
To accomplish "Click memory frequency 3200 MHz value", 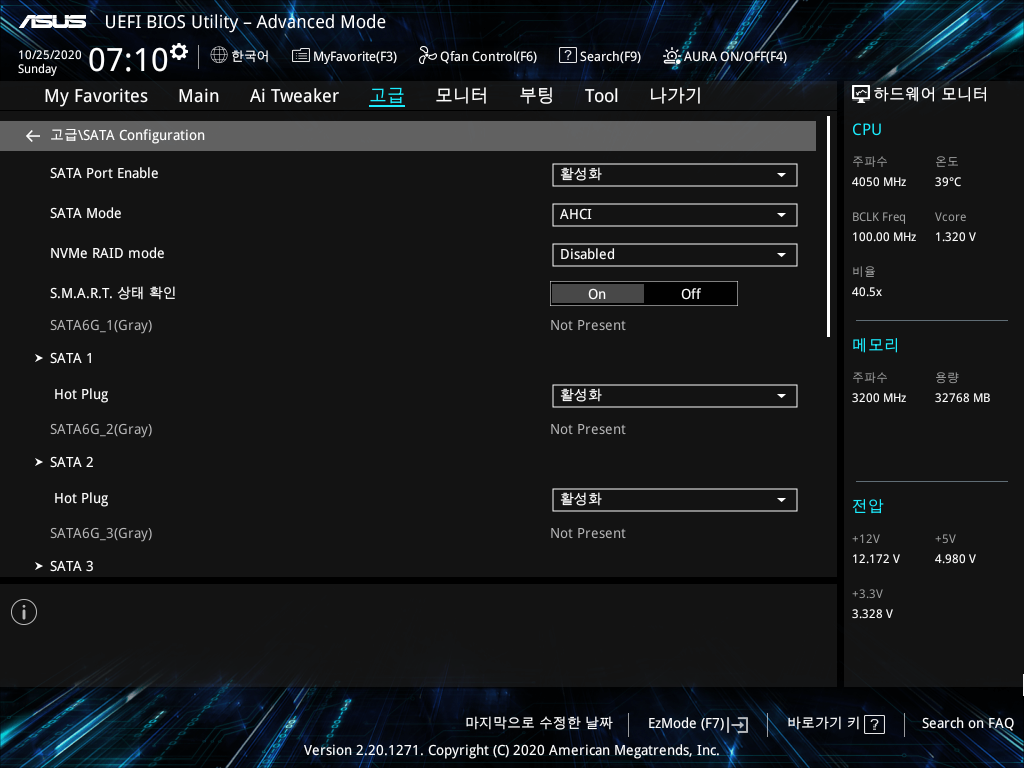I will [879, 398].
